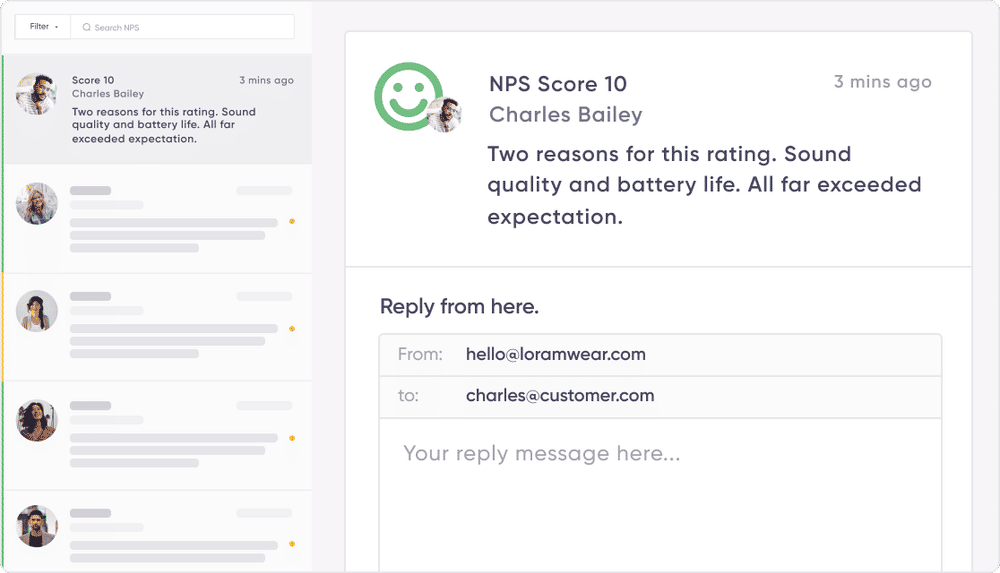Click orange dot on fifth response
Image resolution: width=1000 pixels, height=573 pixels.
292,544
